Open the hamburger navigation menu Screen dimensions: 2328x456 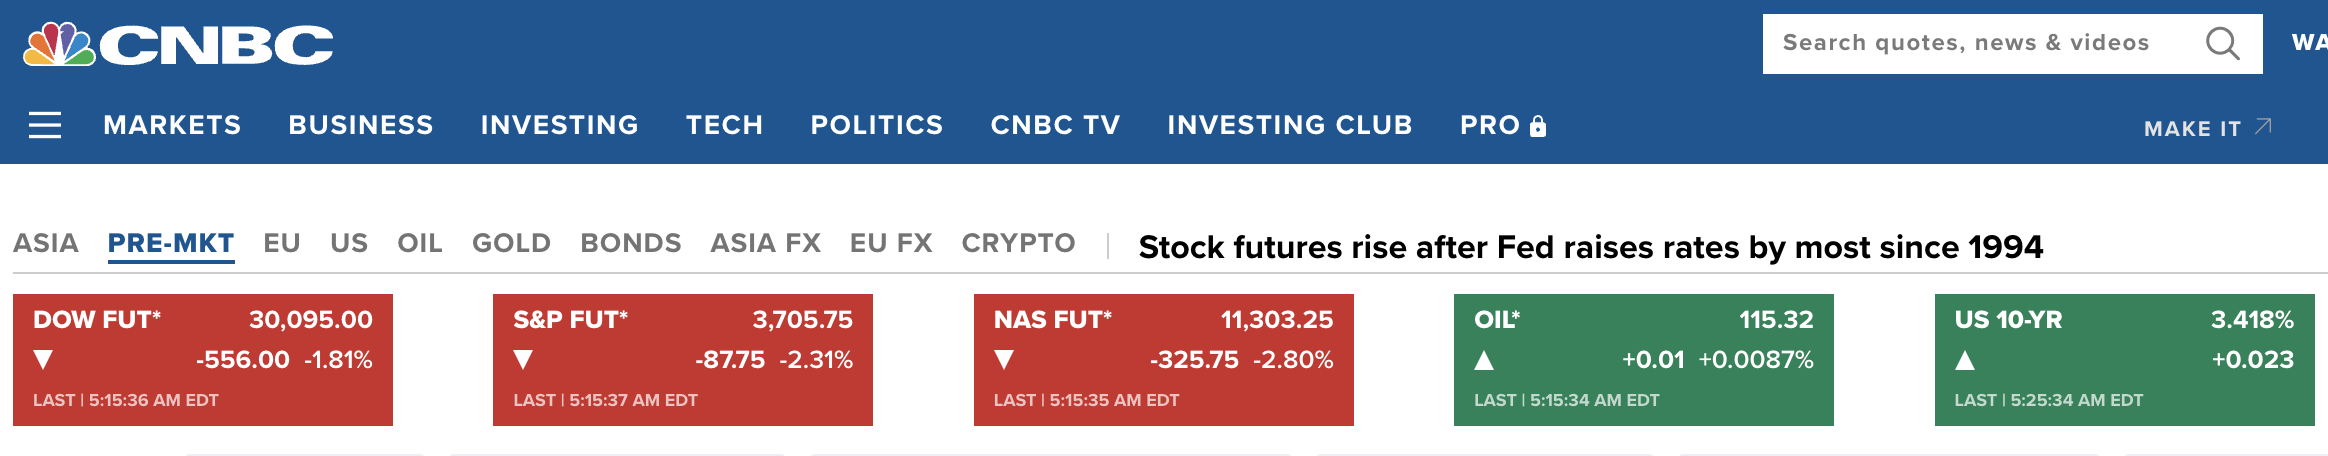coord(45,125)
